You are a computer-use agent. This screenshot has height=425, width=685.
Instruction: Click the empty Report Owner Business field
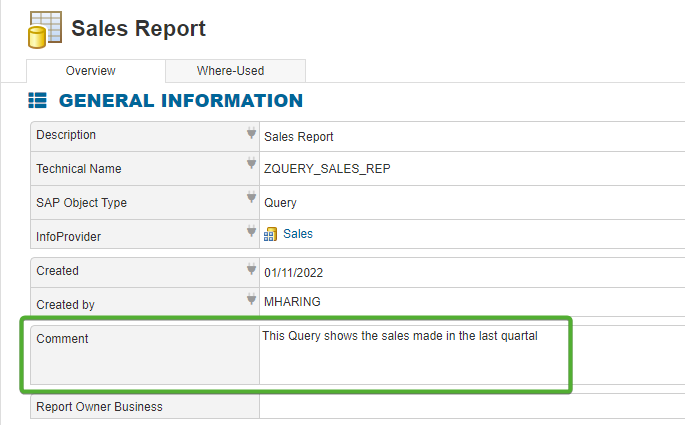[x=470, y=407]
